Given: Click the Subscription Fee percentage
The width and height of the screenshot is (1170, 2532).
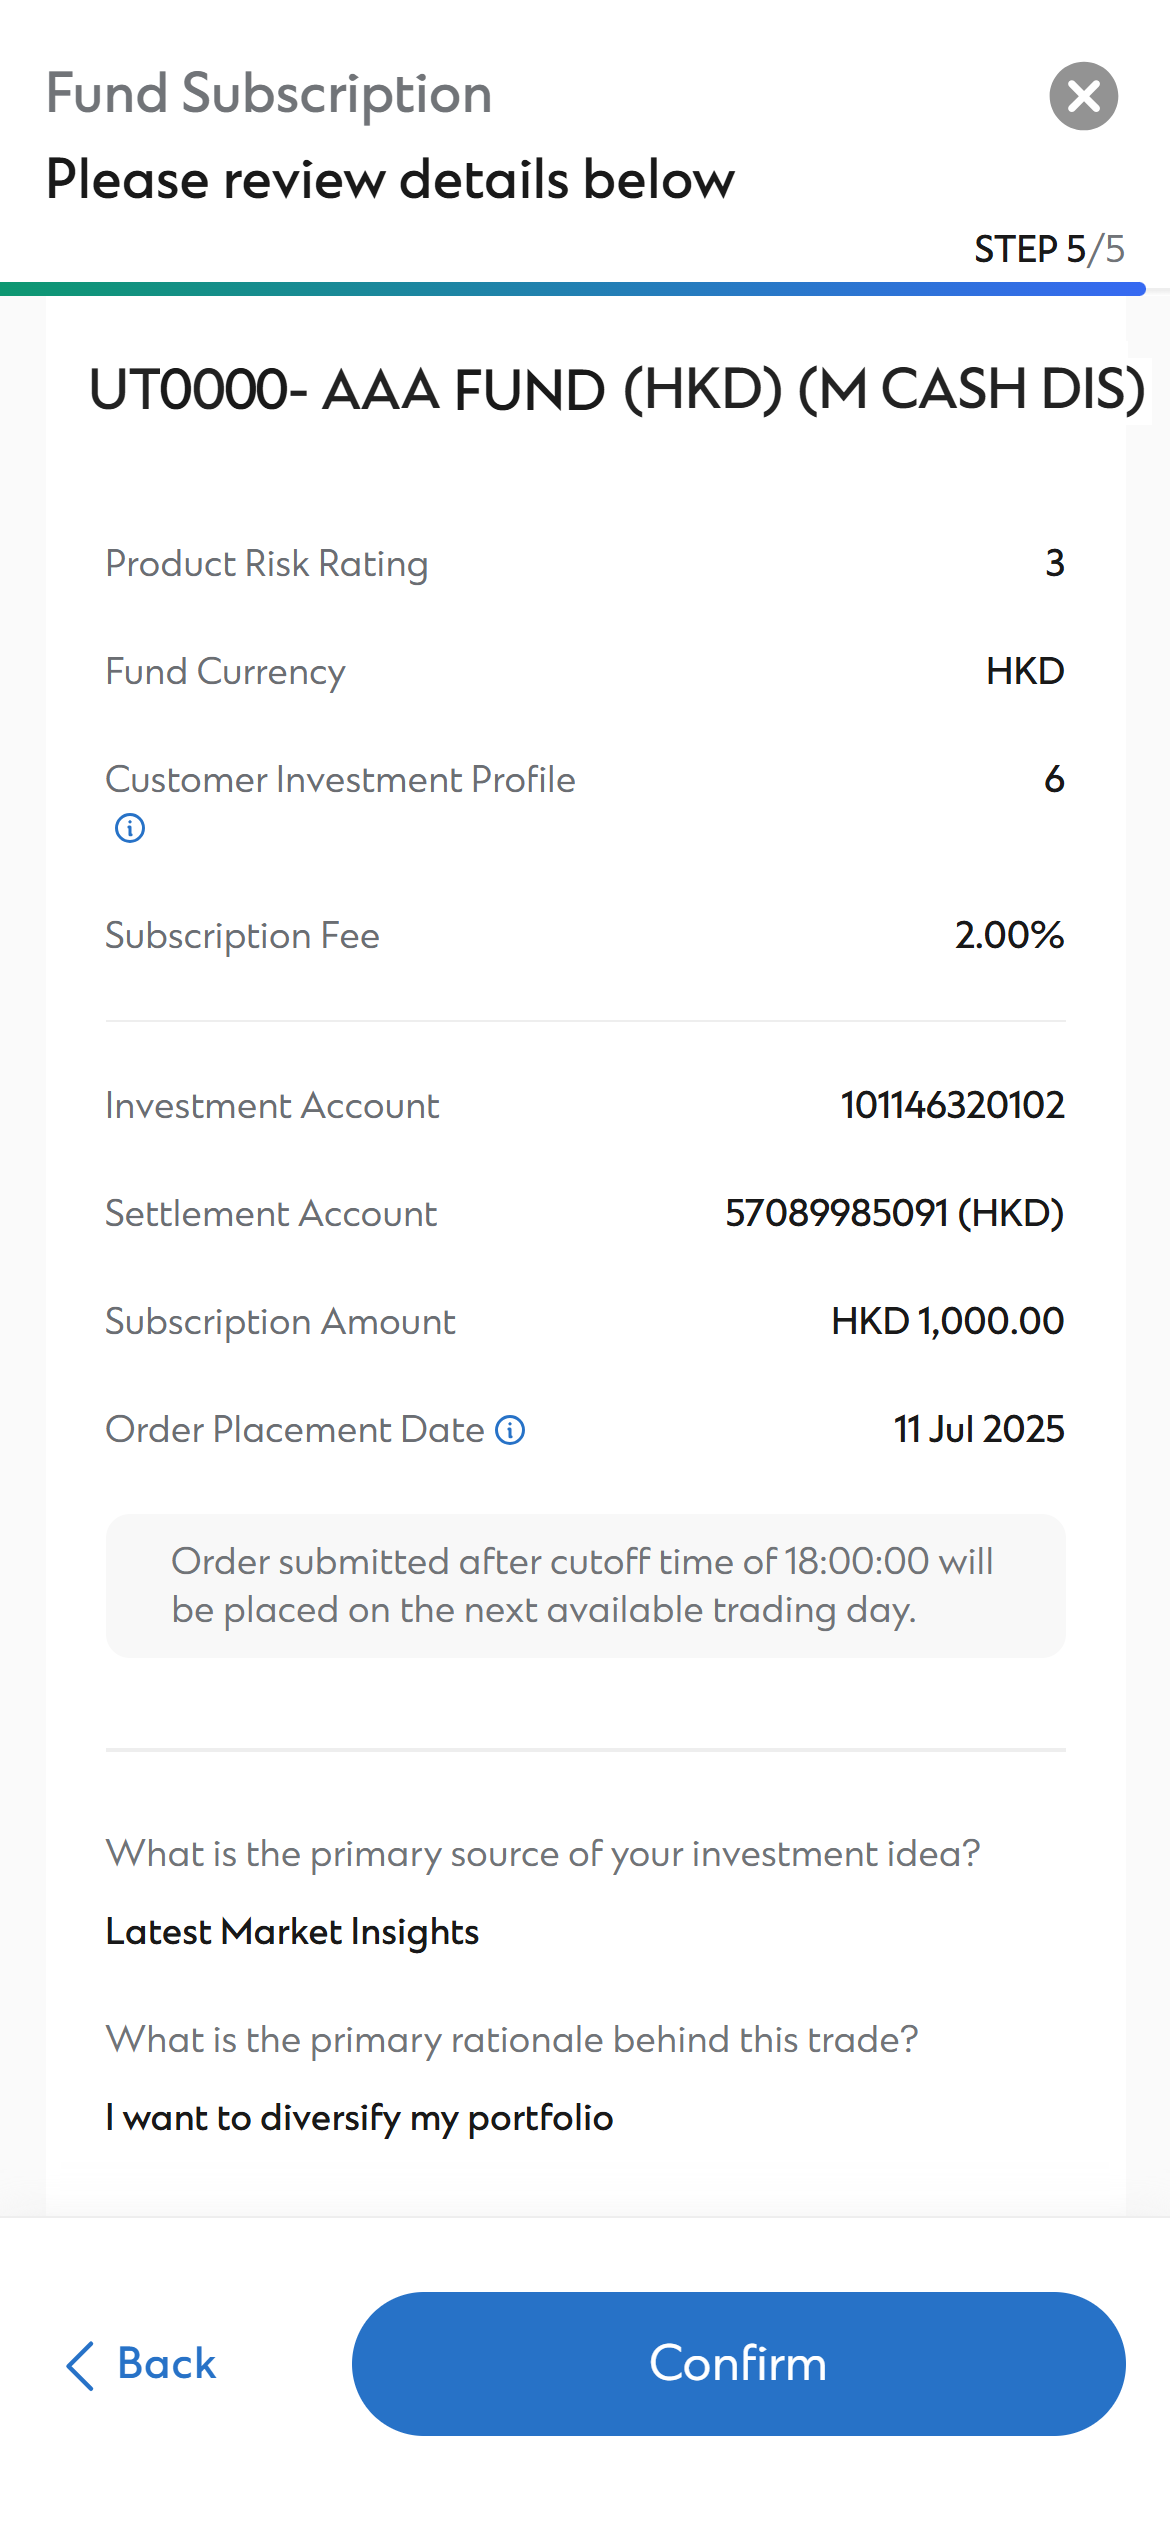Looking at the screenshot, I should pos(1008,935).
